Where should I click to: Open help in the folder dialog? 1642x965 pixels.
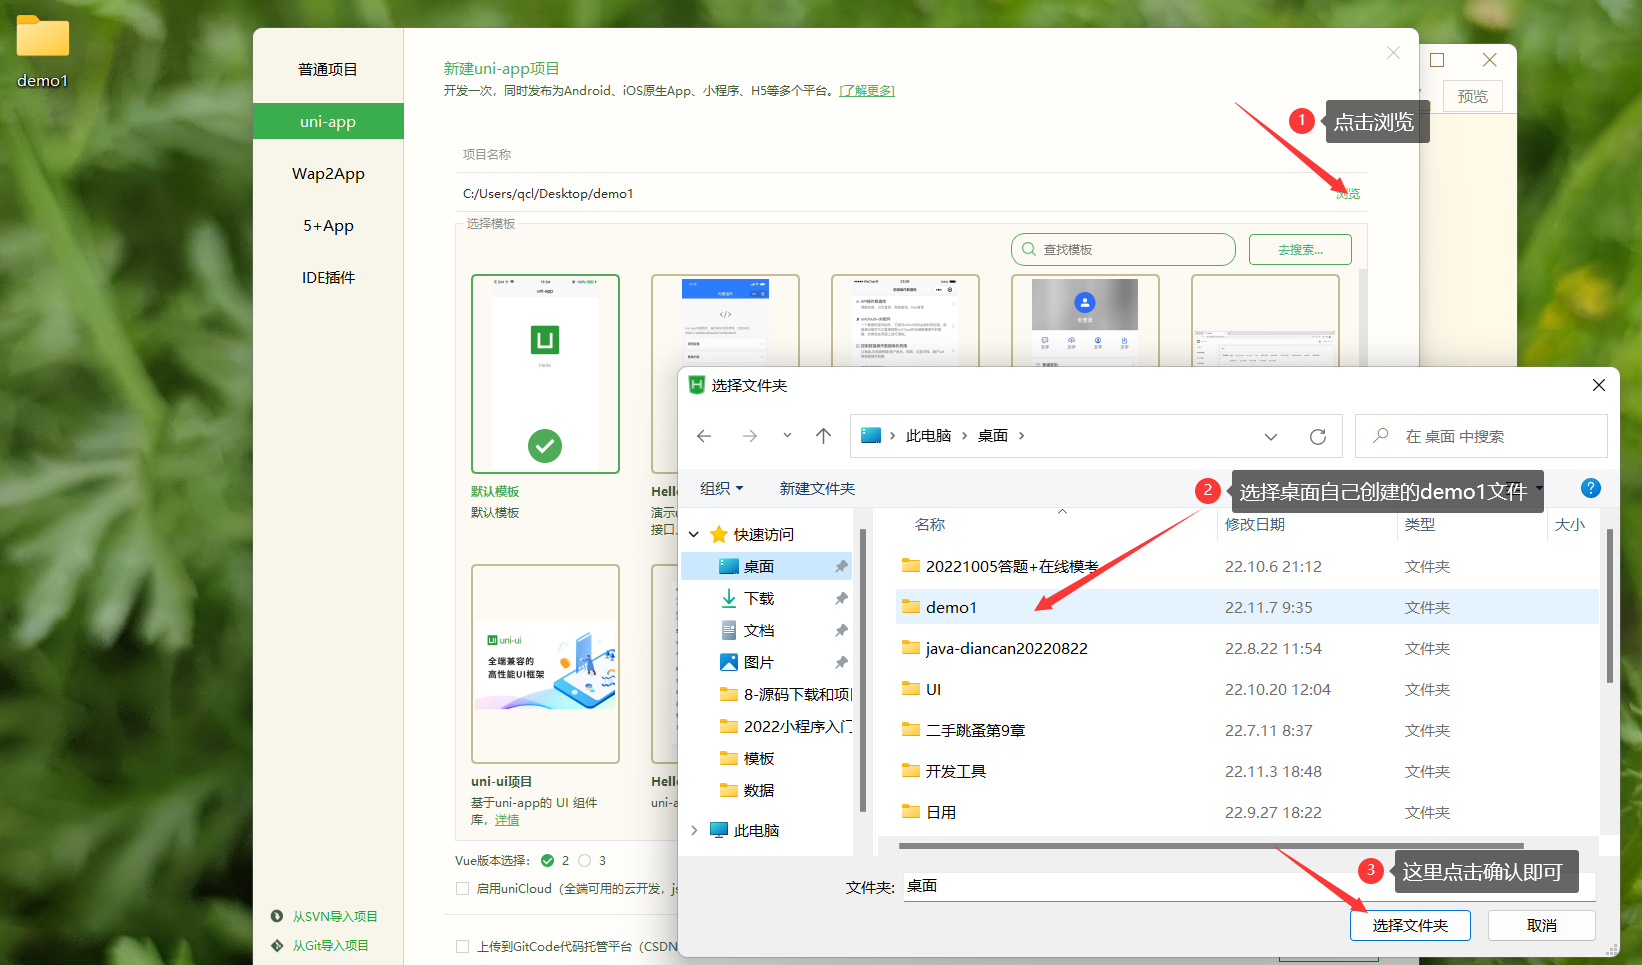[x=1591, y=488]
